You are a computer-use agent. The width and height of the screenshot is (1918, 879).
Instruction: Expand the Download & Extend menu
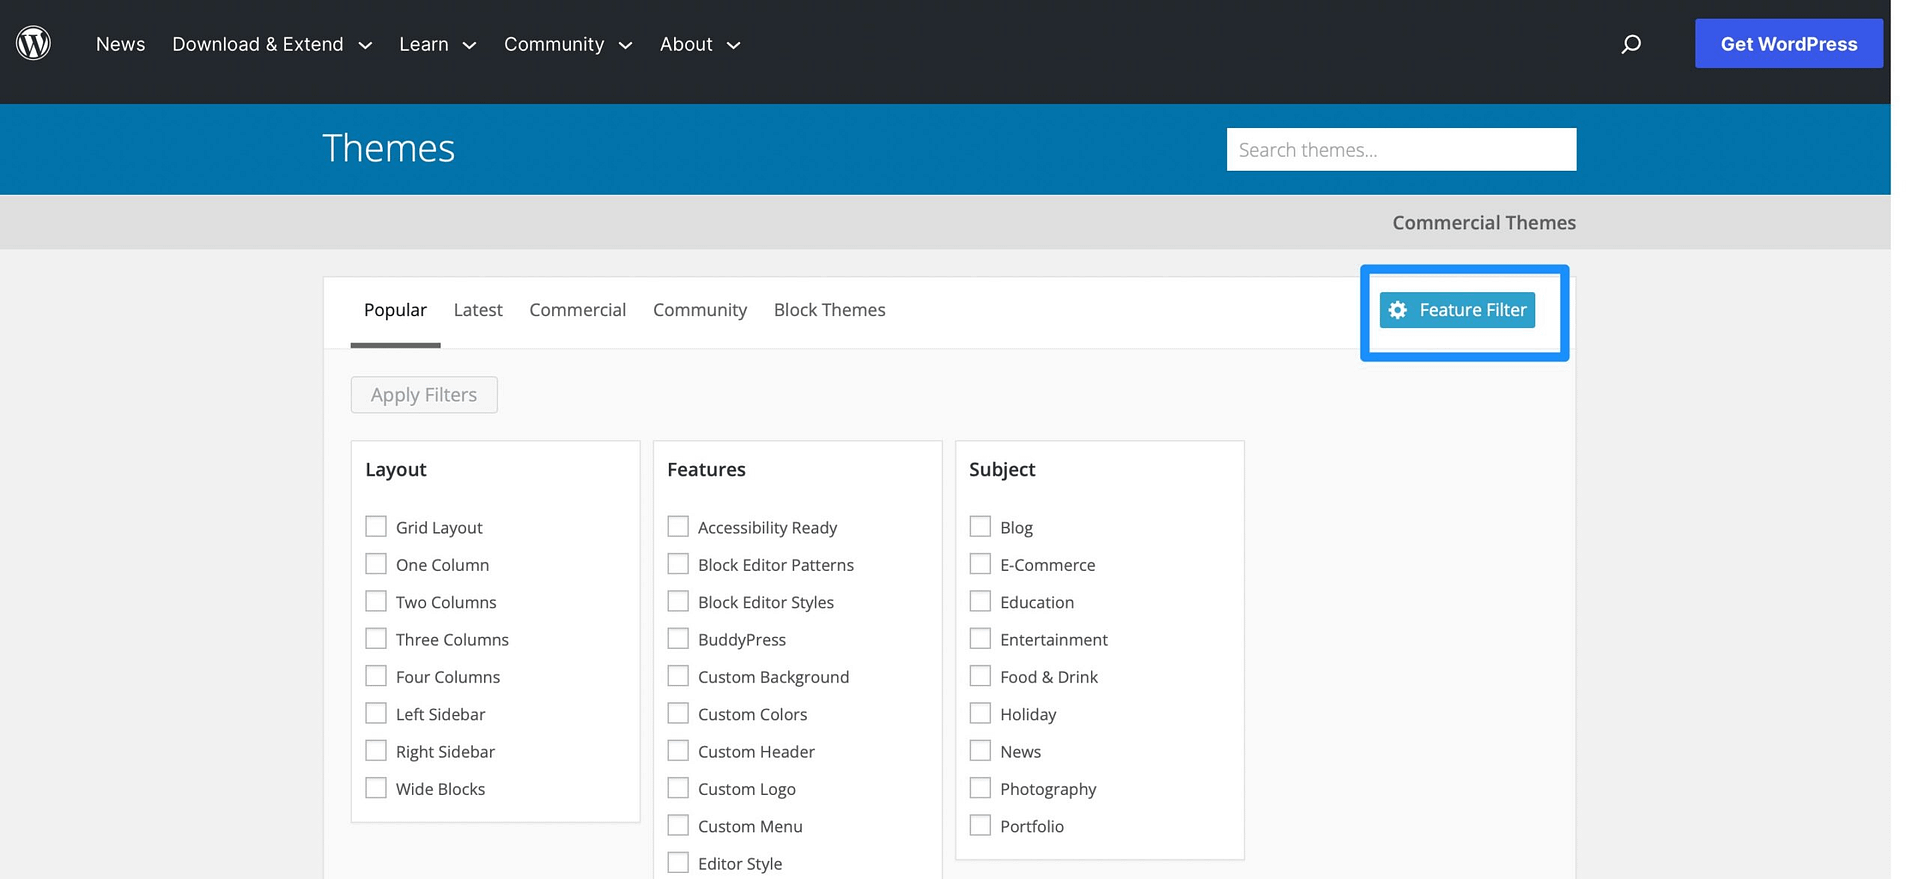click(271, 45)
